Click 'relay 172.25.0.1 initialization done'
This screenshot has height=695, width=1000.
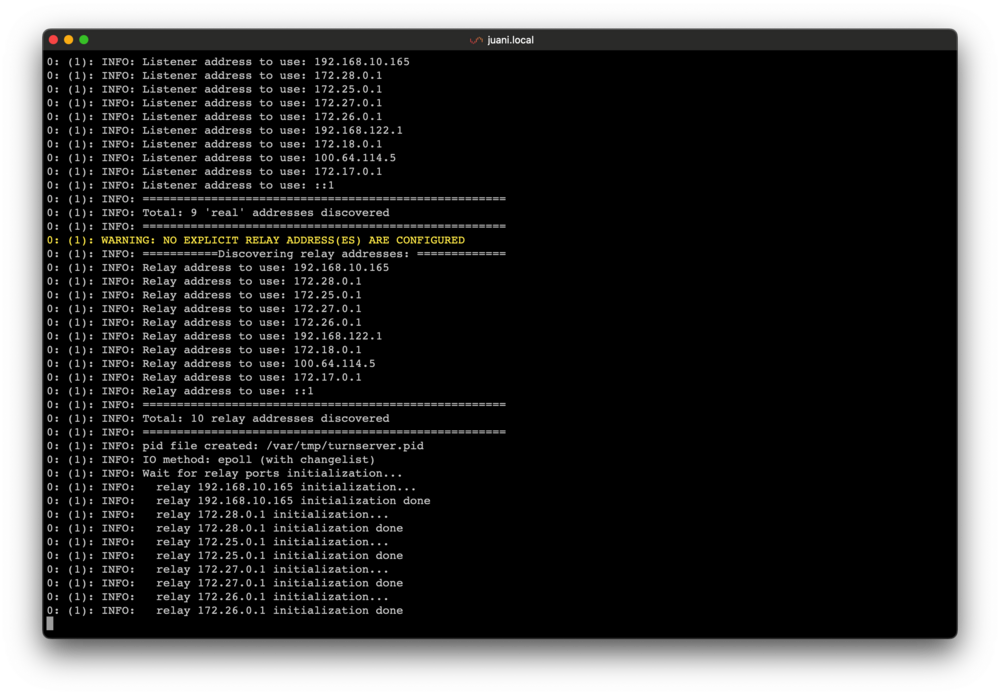[x=279, y=556]
